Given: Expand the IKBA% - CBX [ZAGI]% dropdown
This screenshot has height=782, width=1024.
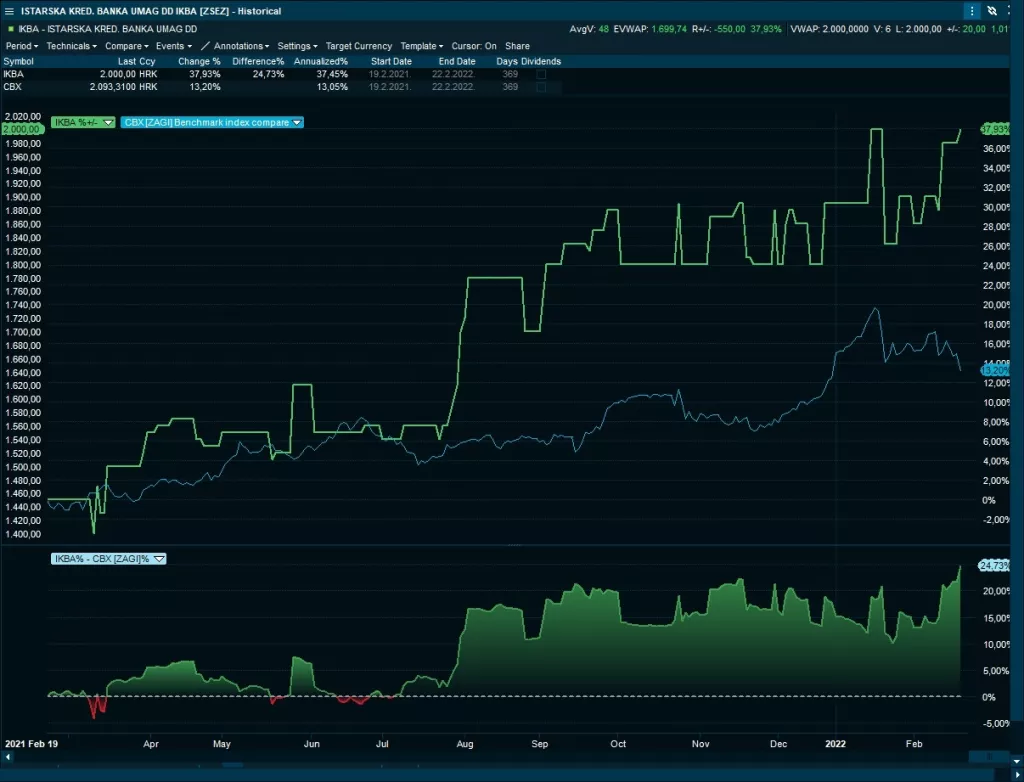Looking at the screenshot, I should tap(159, 559).
